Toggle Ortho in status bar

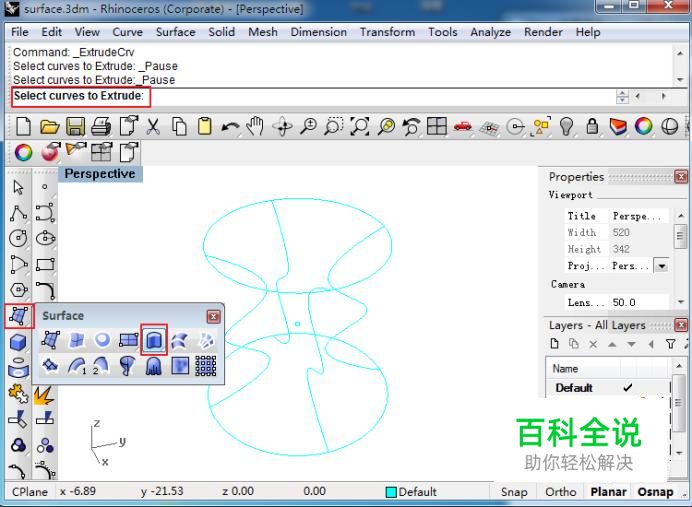pyautogui.click(x=560, y=492)
